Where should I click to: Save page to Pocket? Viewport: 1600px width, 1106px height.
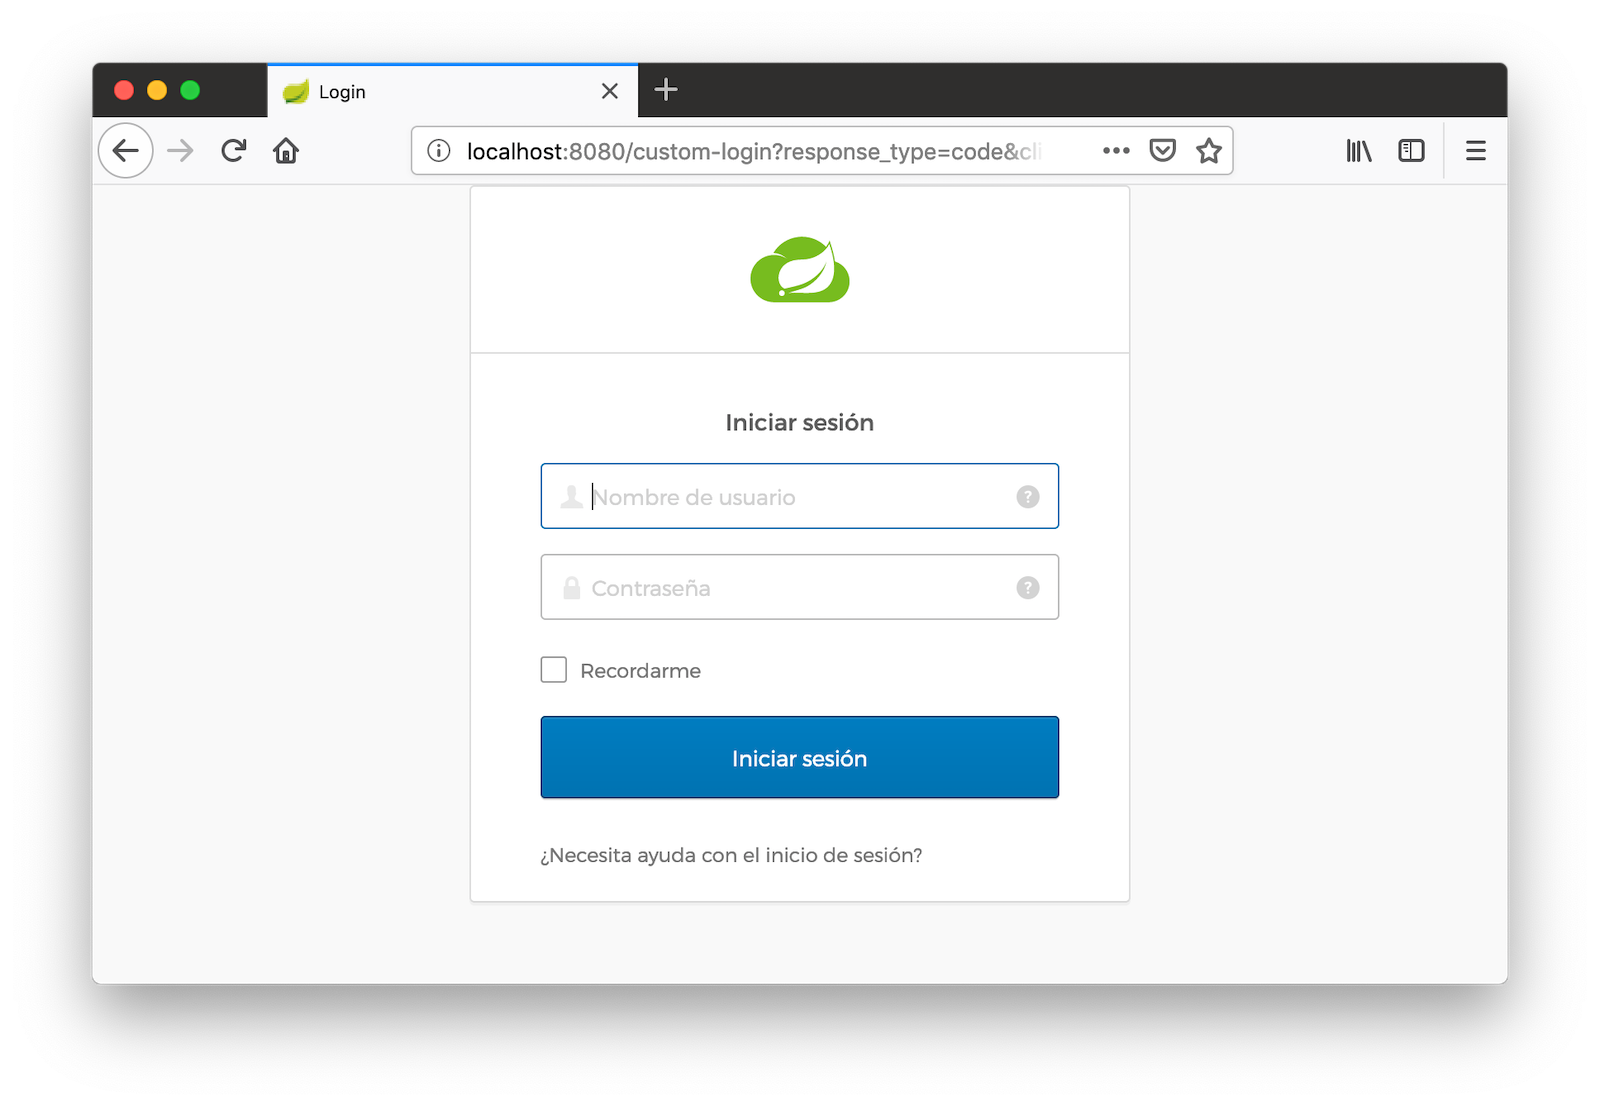[1162, 151]
